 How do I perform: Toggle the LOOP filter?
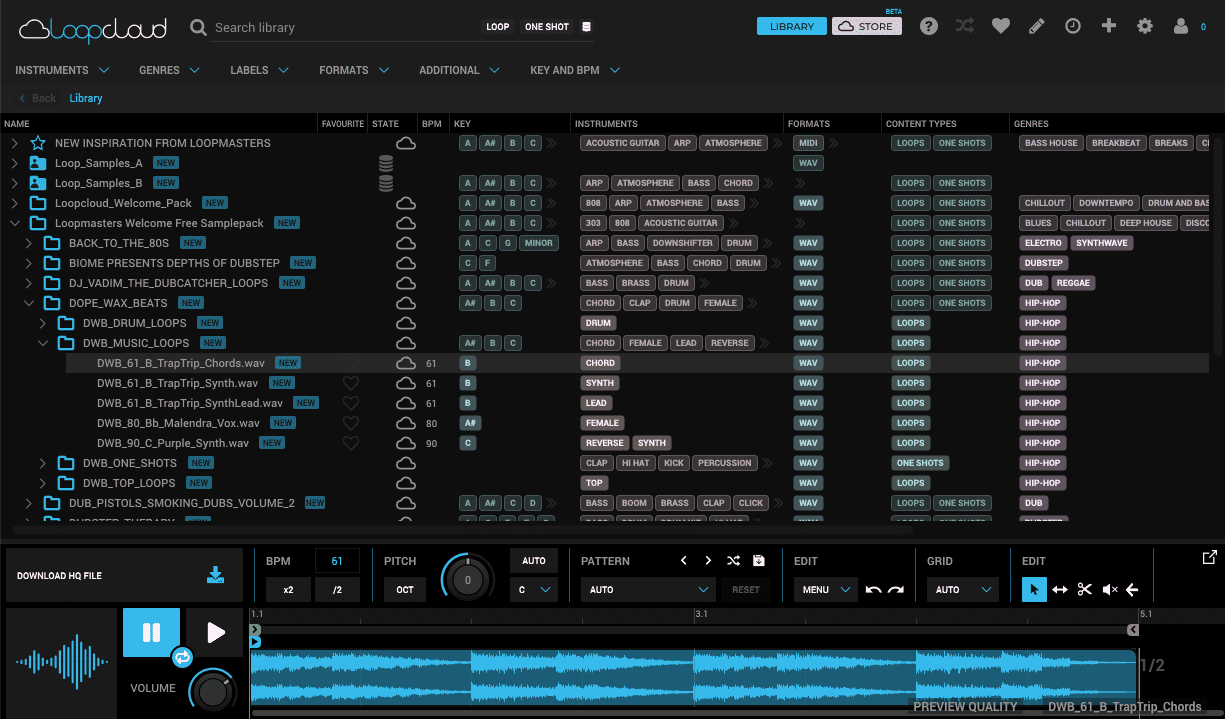point(498,27)
